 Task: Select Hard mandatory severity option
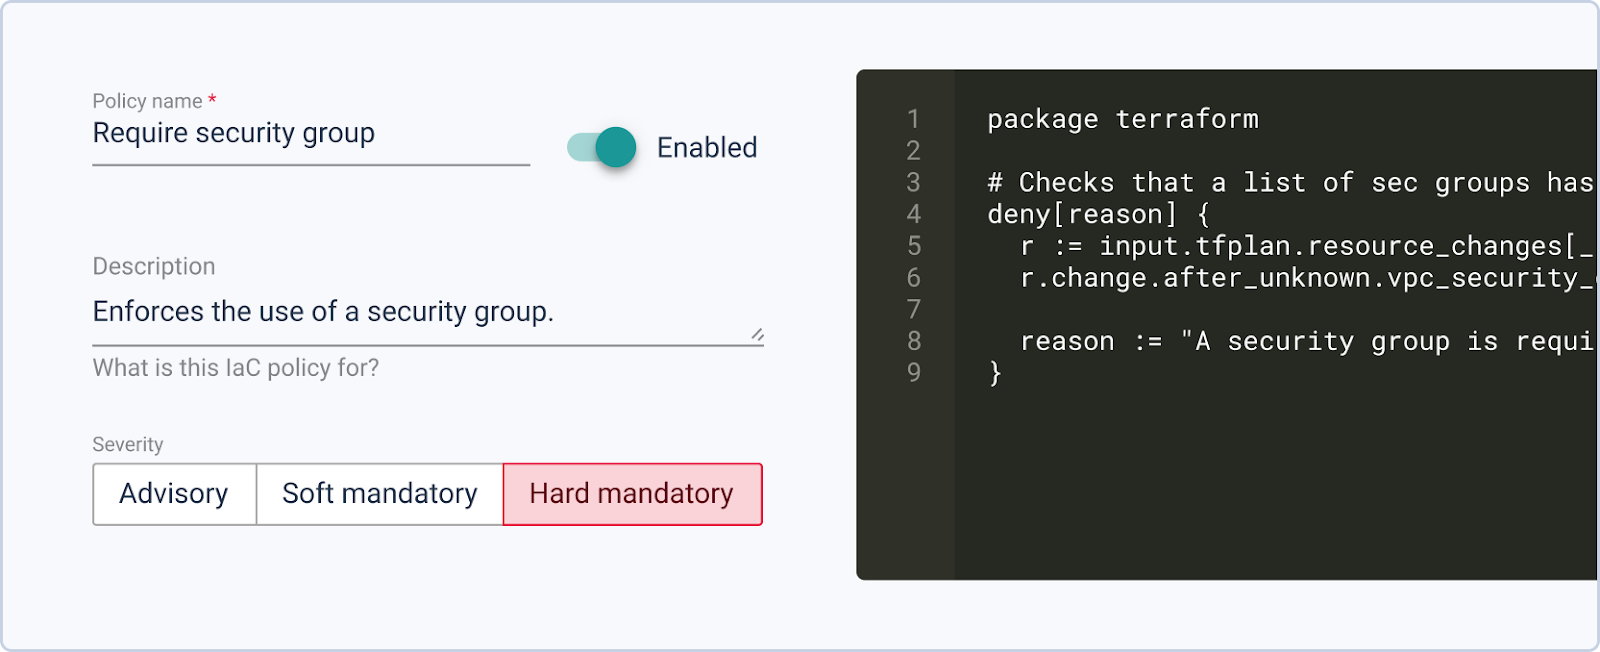pyautogui.click(x=632, y=494)
